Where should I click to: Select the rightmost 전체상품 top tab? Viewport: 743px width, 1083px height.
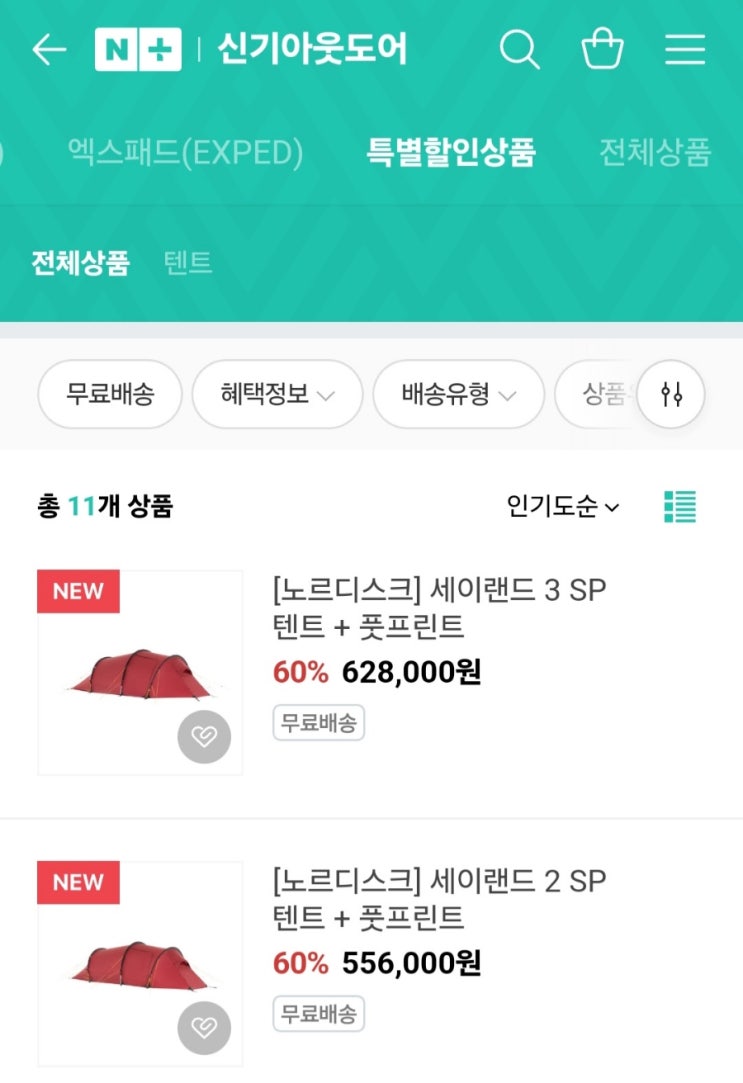[655, 153]
